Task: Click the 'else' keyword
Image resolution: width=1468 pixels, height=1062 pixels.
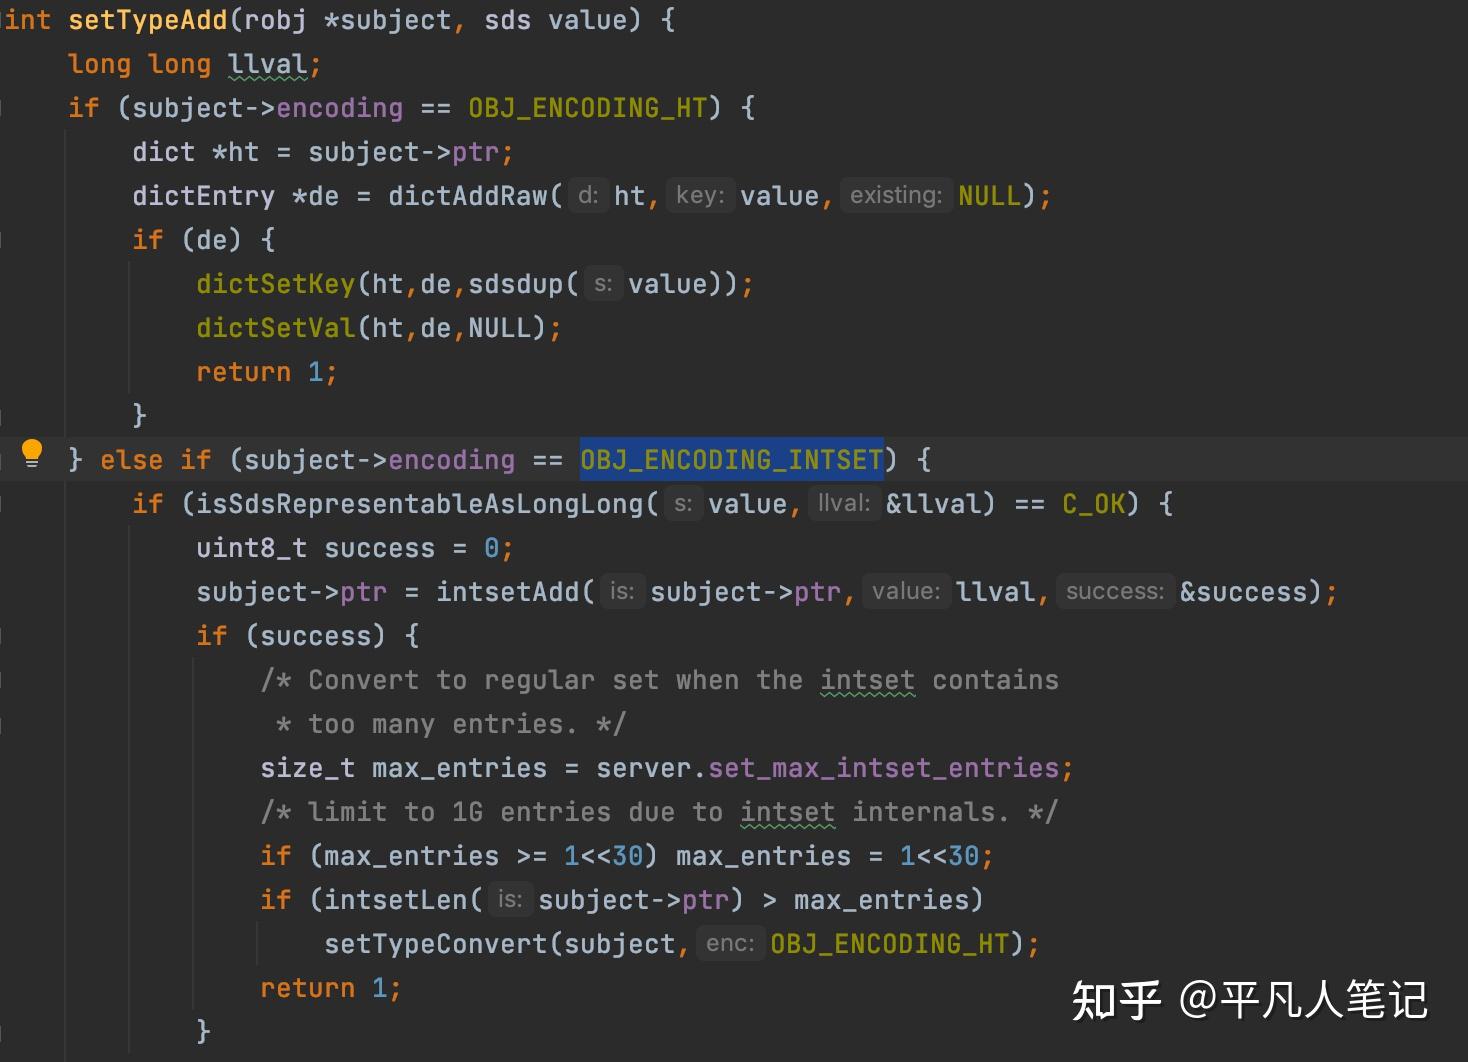Action: [131, 460]
